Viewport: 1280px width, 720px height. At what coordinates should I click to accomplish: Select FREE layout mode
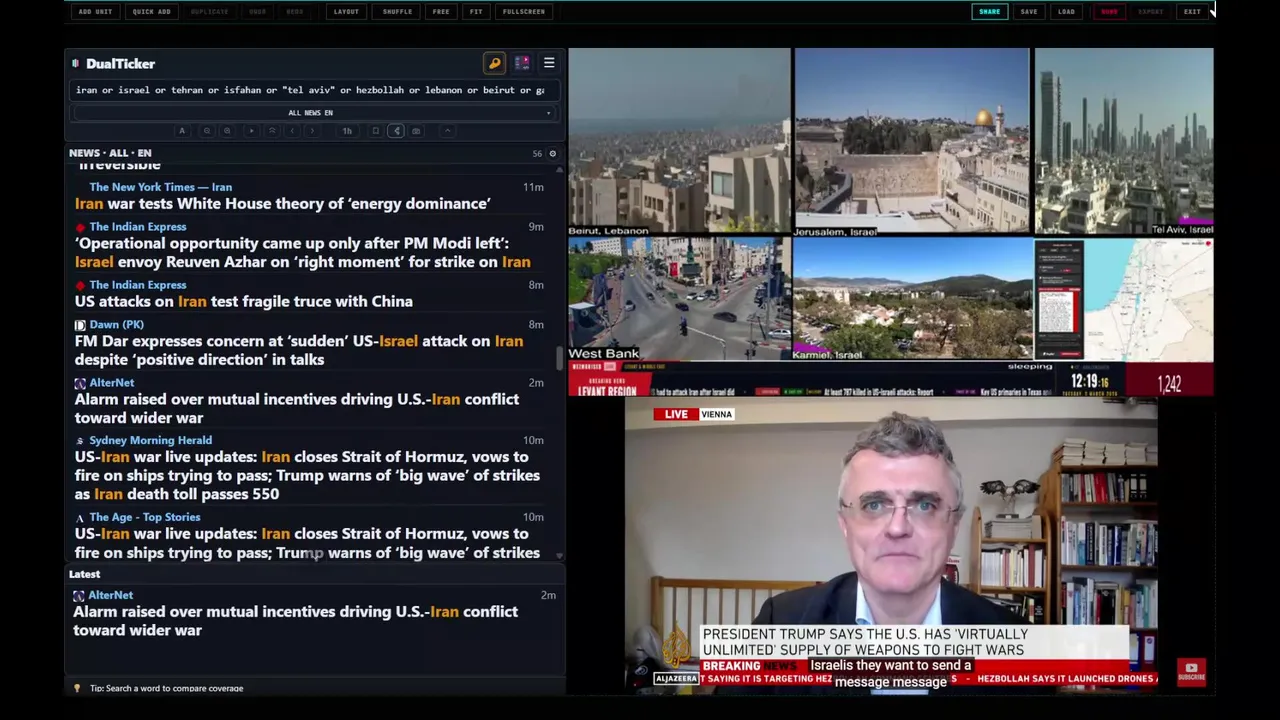(441, 12)
